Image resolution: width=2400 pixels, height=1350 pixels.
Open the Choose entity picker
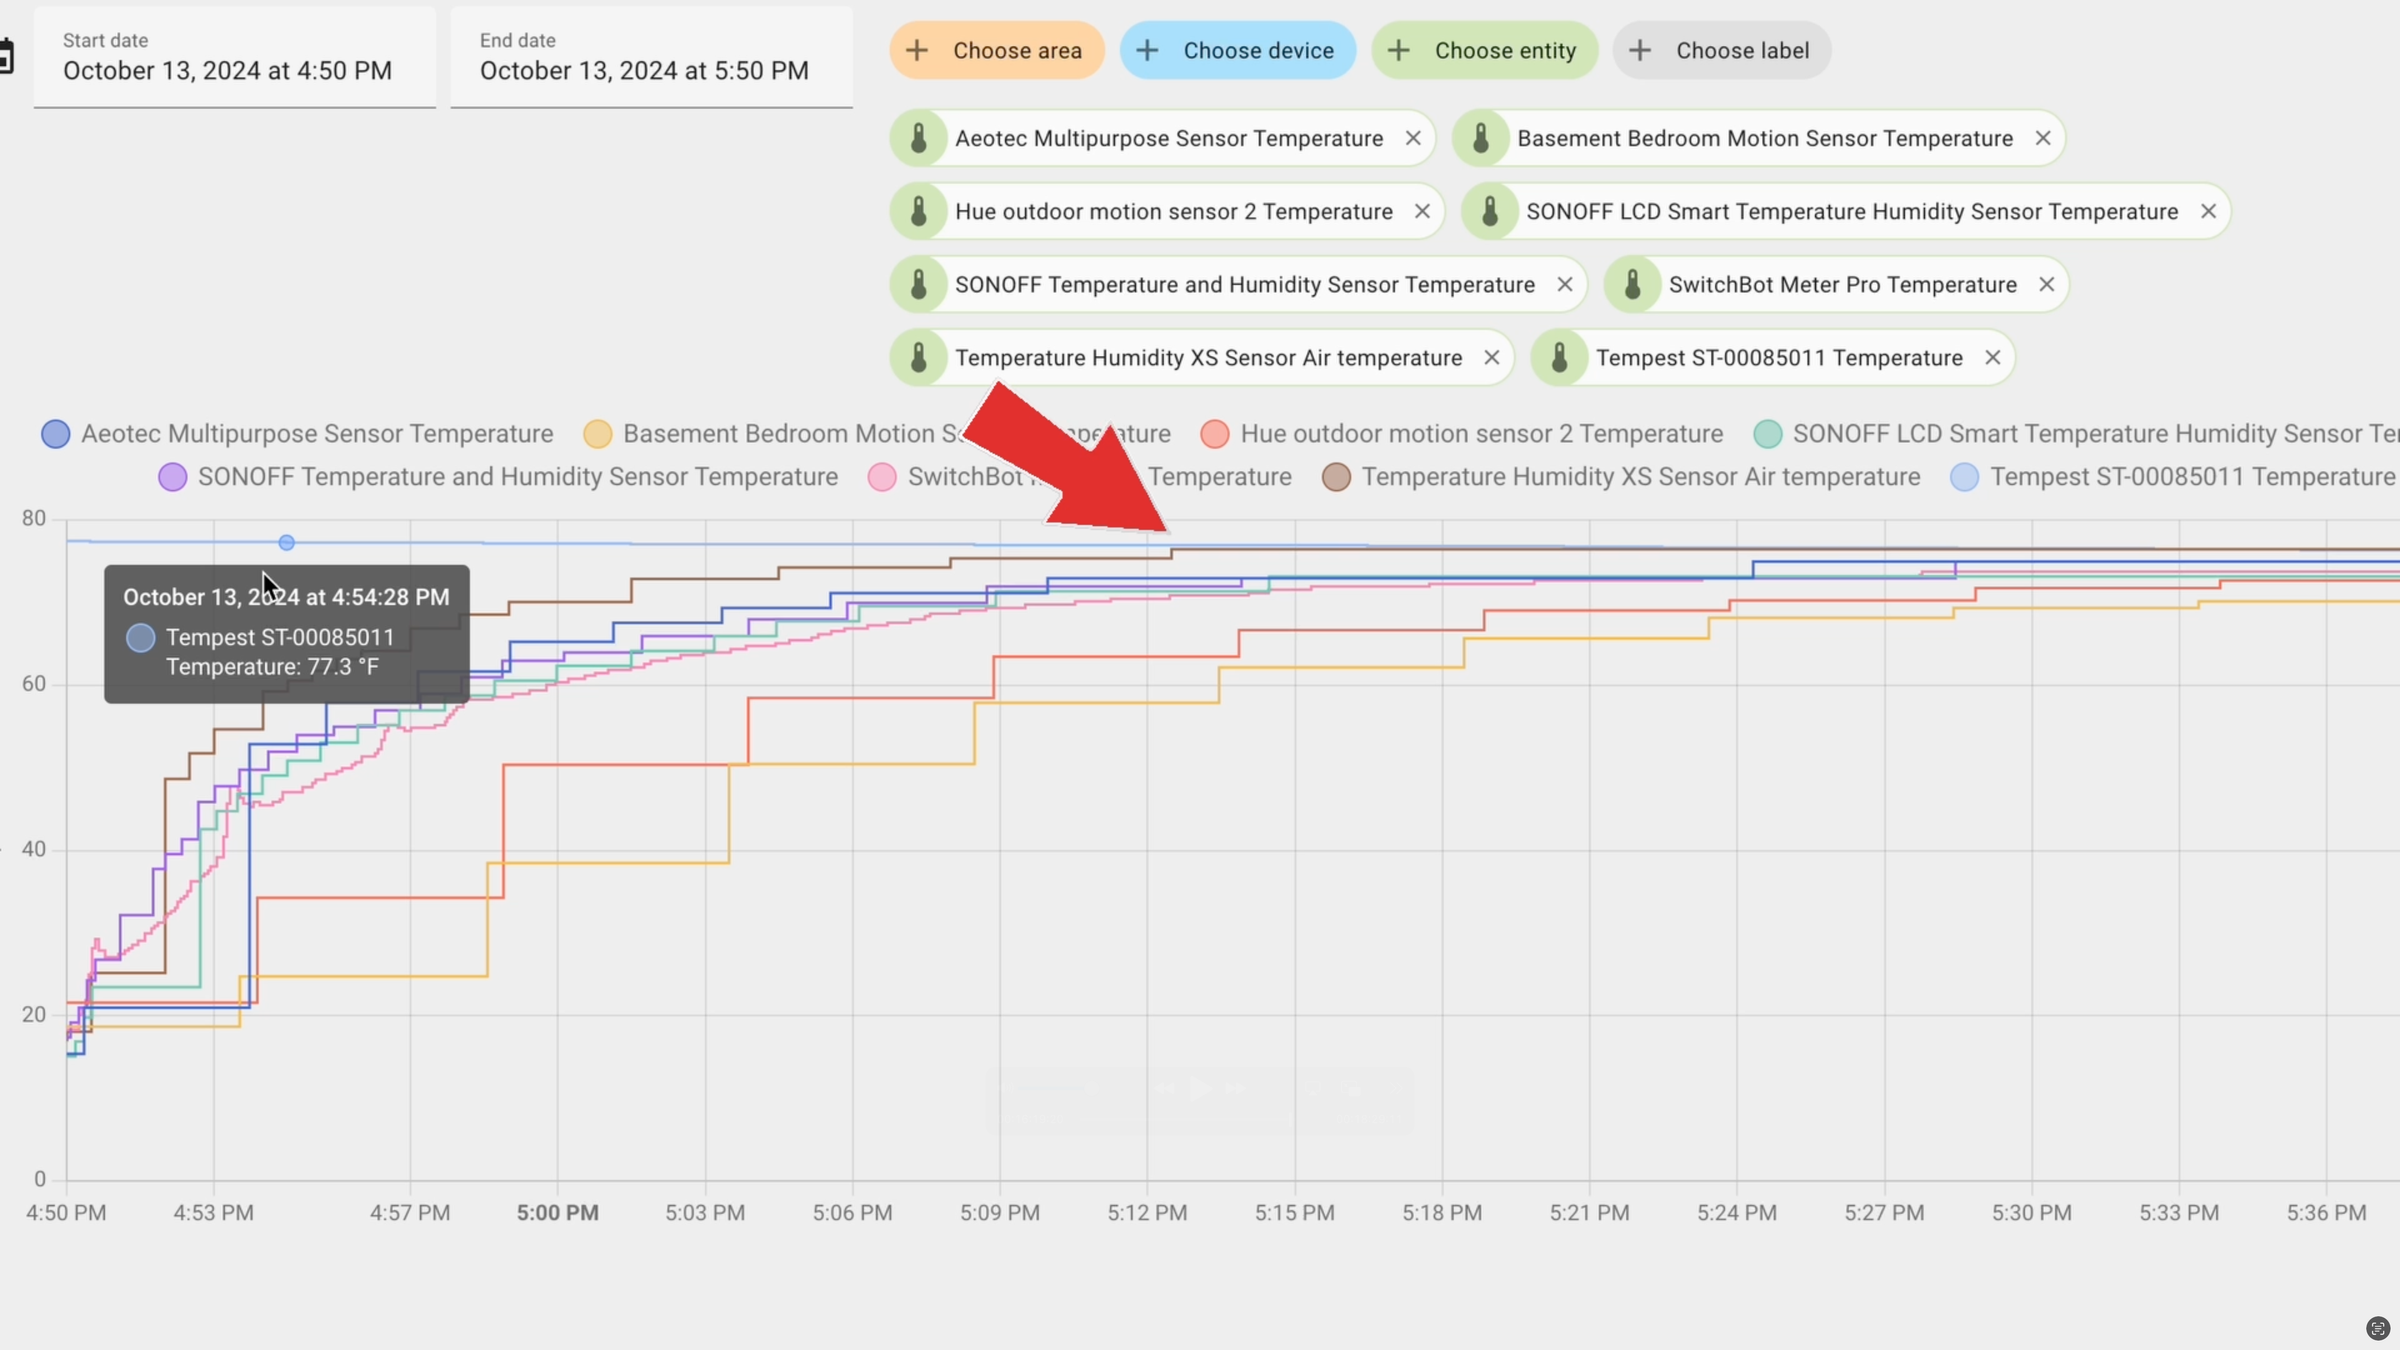tap(1484, 50)
